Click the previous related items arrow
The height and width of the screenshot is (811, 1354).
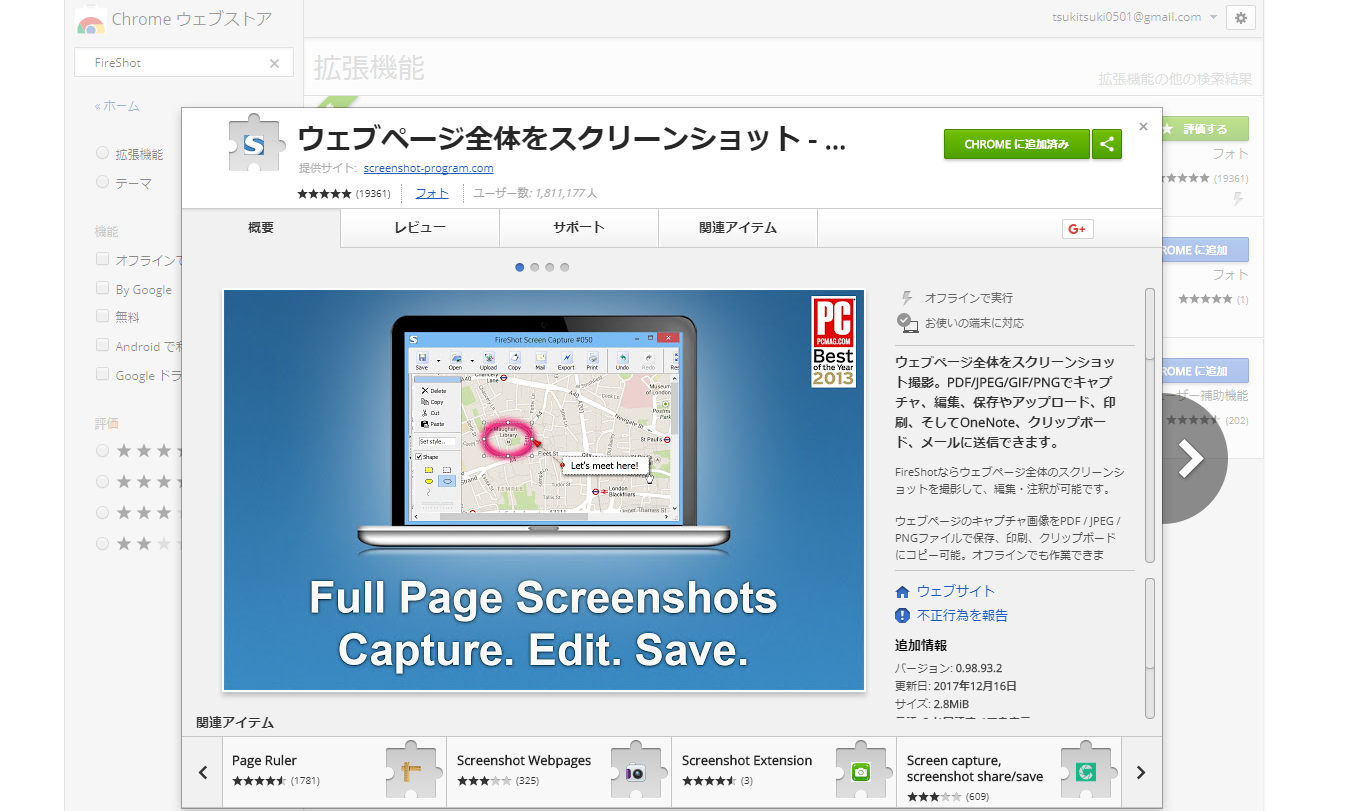click(x=202, y=772)
